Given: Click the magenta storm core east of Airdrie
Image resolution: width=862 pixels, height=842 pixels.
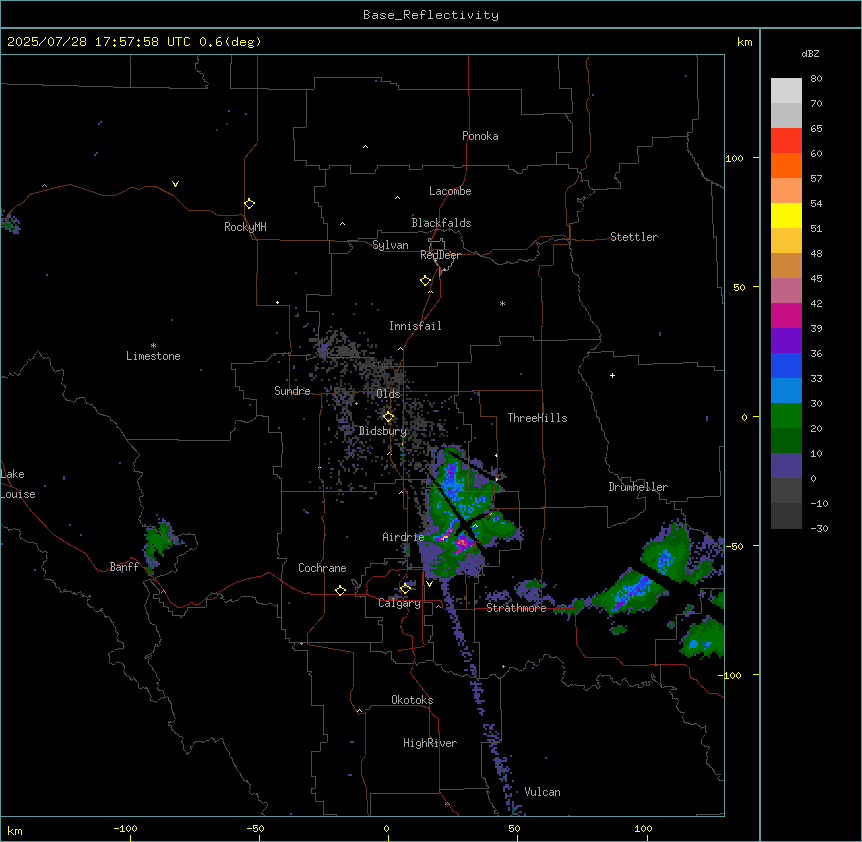Looking at the screenshot, I should pos(463,543).
